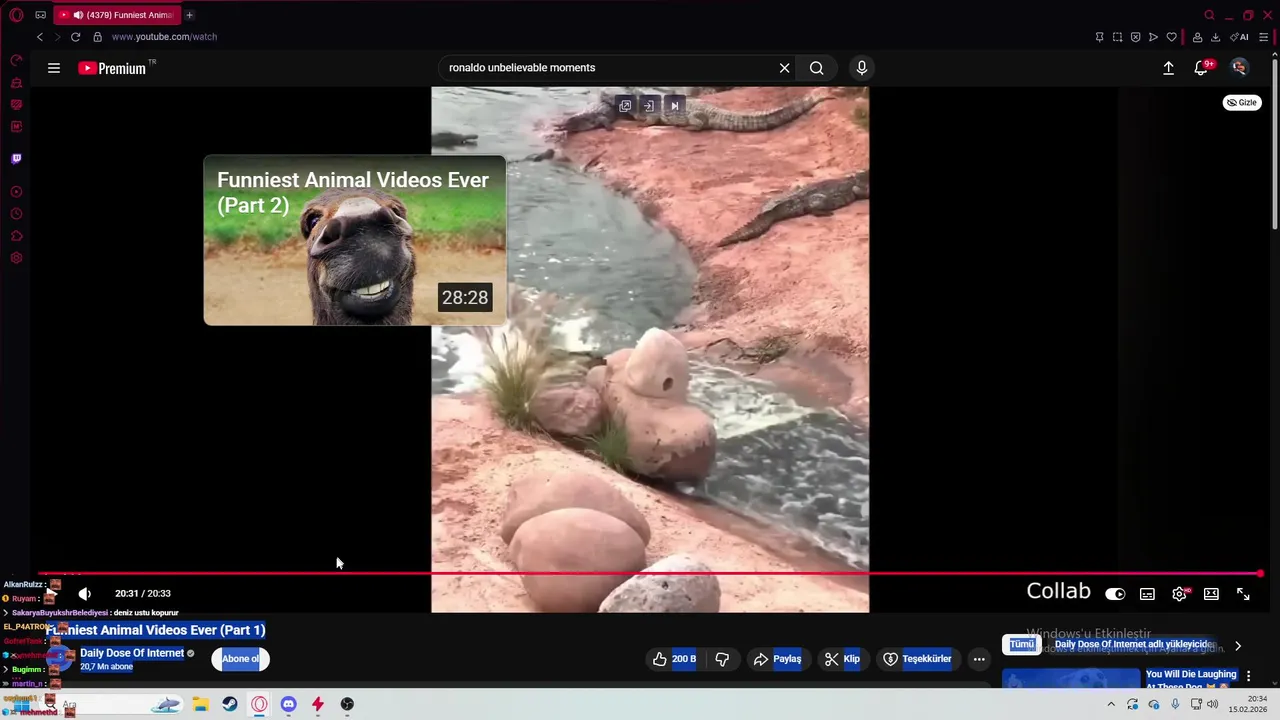Open the Opera workspaces icon beside the tab

click(40, 15)
